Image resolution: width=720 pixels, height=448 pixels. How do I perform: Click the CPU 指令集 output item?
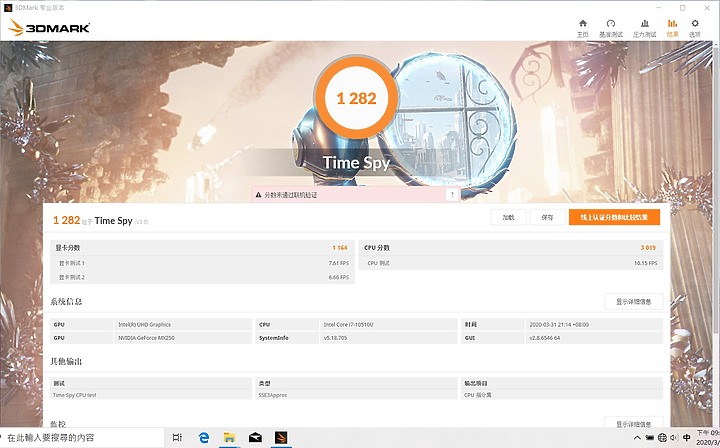pyautogui.click(x=478, y=395)
